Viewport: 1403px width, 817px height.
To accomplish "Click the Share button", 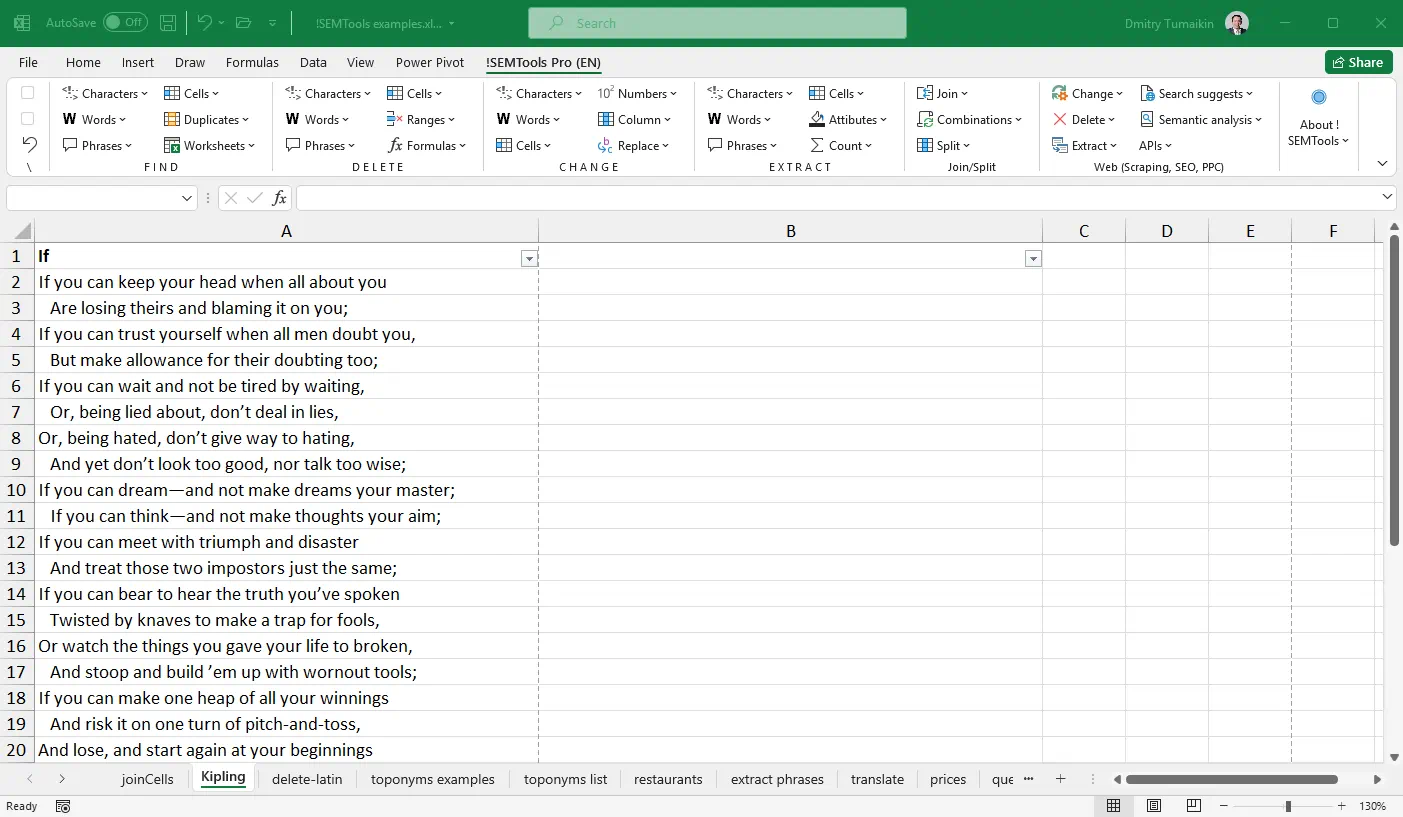I will point(1358,62).
